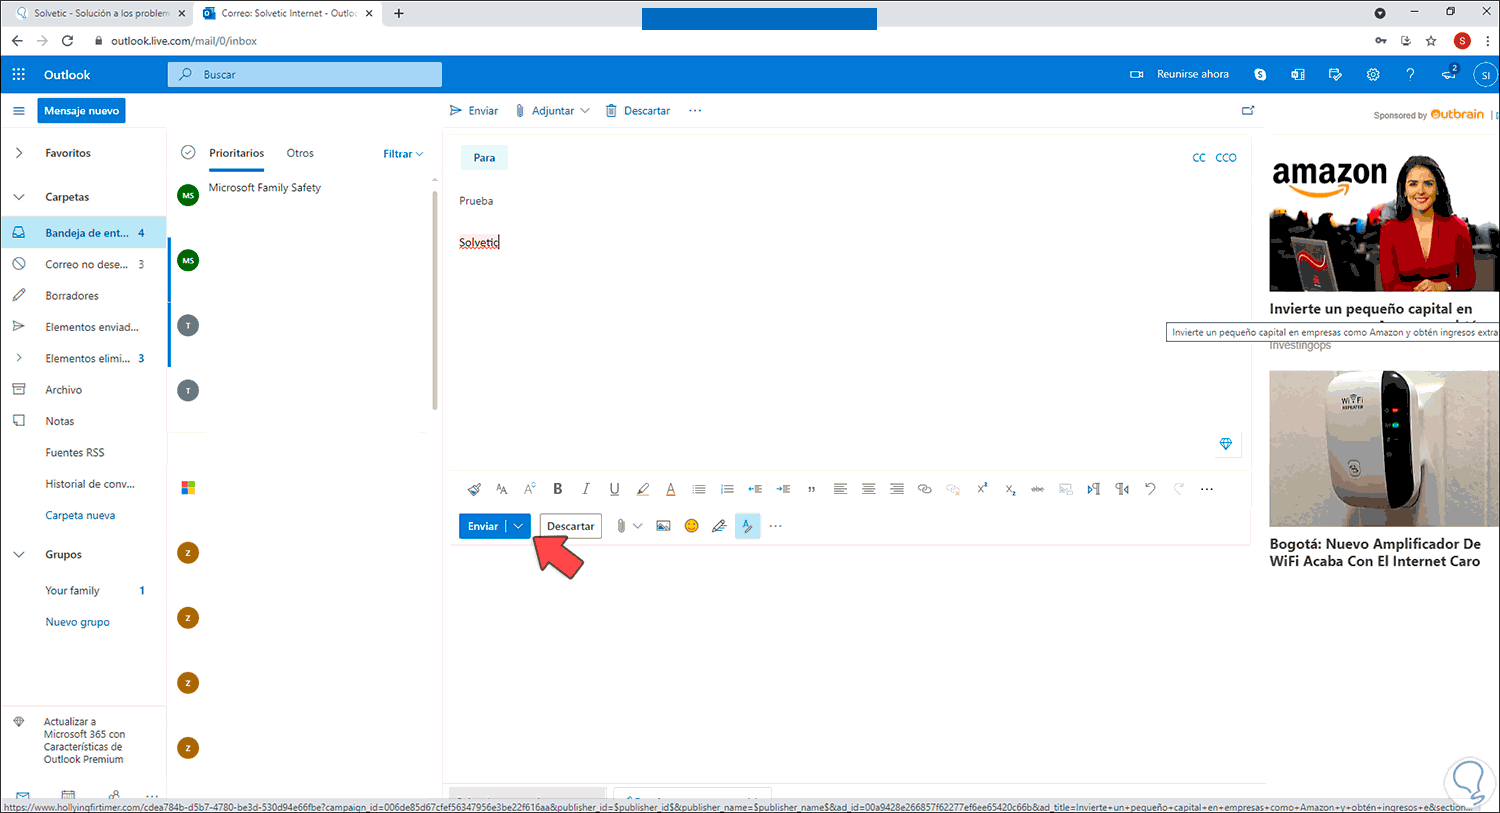Undo the last edit in the message

pyautogui.click(x=1148, y=489)
